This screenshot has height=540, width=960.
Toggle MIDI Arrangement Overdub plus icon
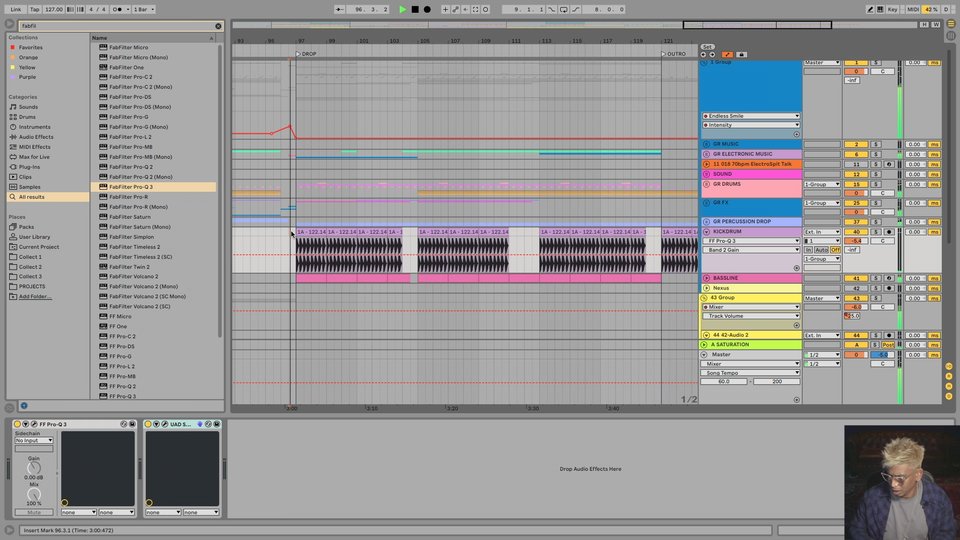pyautogui.click(x=446, y=9)
